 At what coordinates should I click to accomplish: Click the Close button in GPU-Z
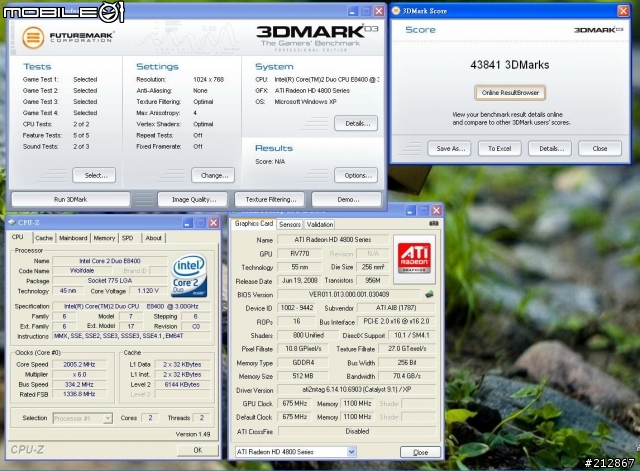click(x=420, y=452)
